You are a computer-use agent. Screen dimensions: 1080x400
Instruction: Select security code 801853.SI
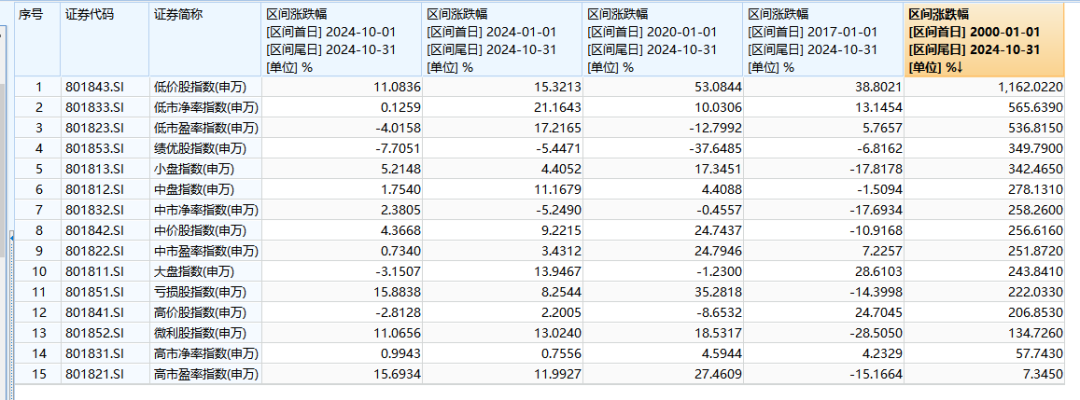click(93, 148)
